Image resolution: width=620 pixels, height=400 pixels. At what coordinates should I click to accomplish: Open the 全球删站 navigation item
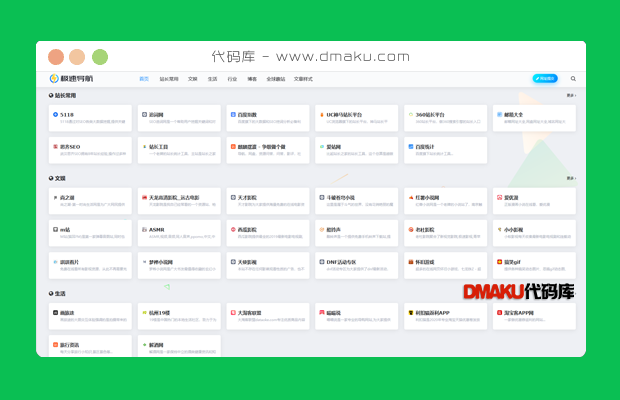tap(275, 78)
